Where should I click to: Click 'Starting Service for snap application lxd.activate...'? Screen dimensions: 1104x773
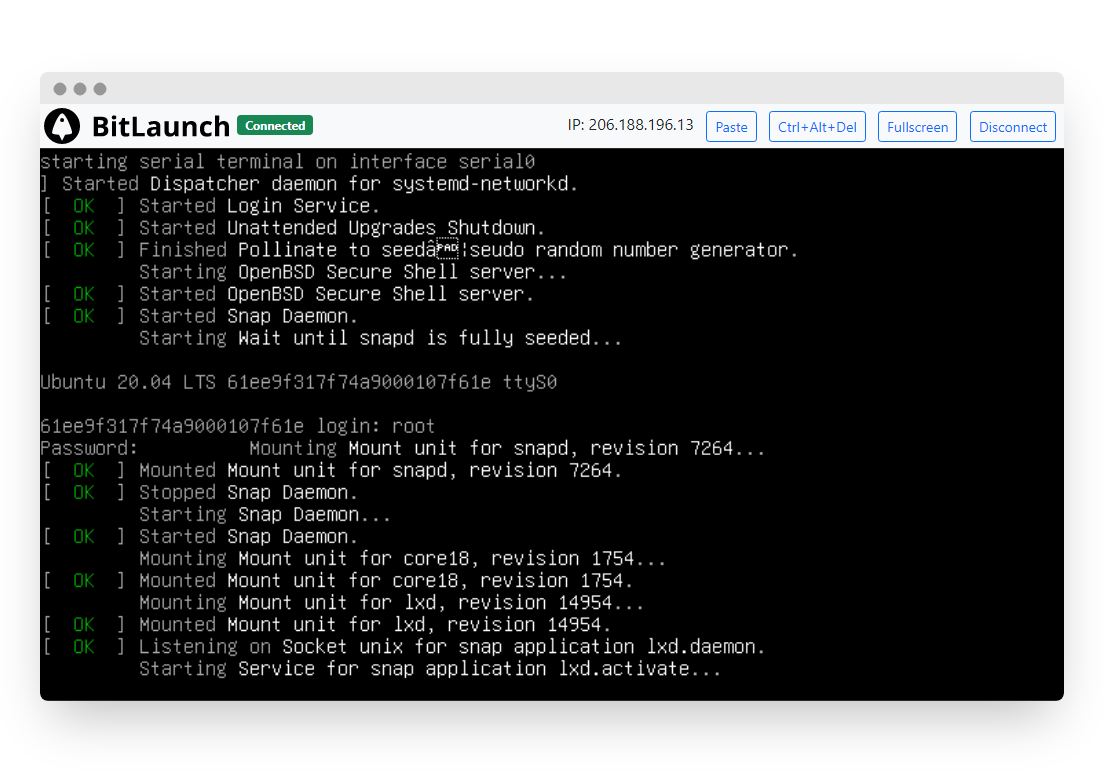click(430, 669)
